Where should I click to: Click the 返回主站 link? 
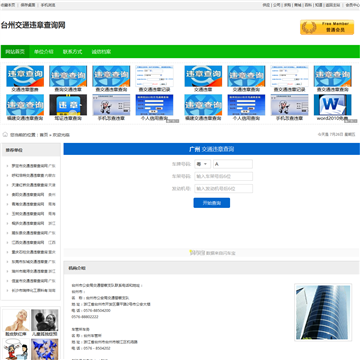pyautogui.click(x=333, y=5)
